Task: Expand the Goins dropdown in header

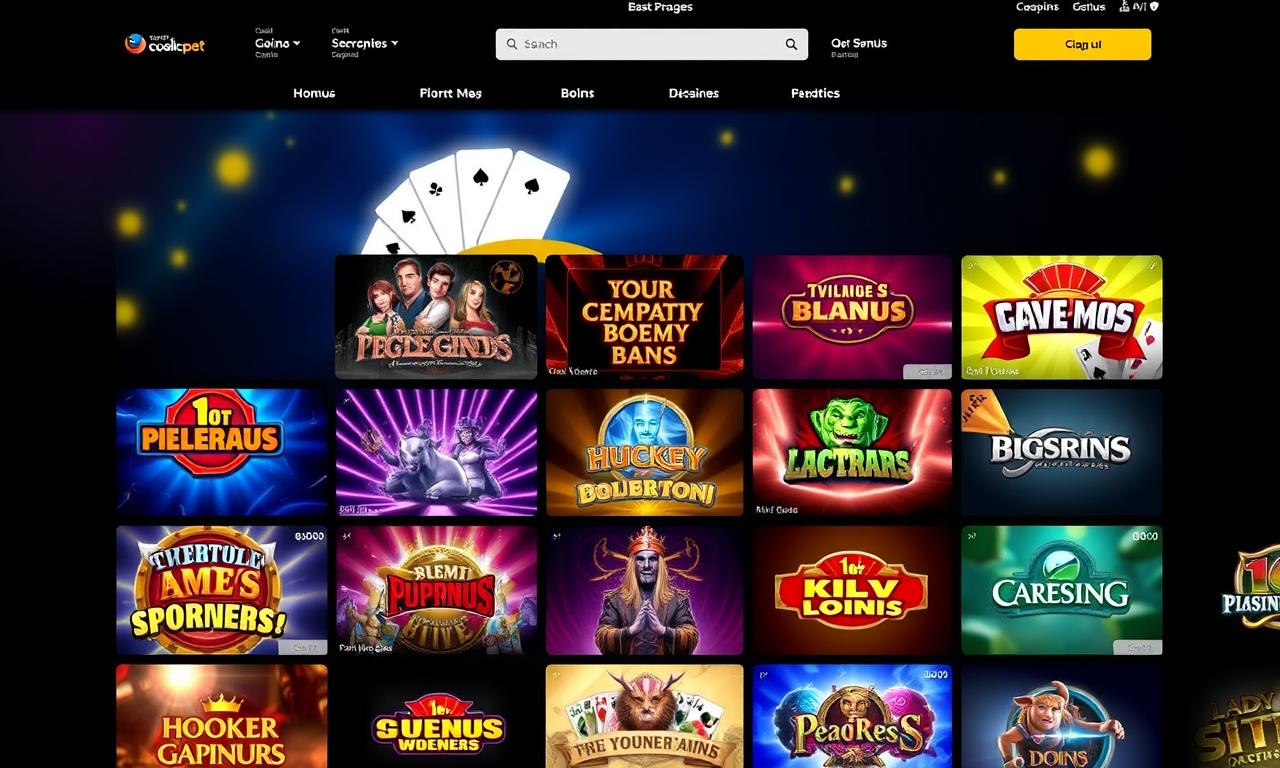Action: [277, 43]
